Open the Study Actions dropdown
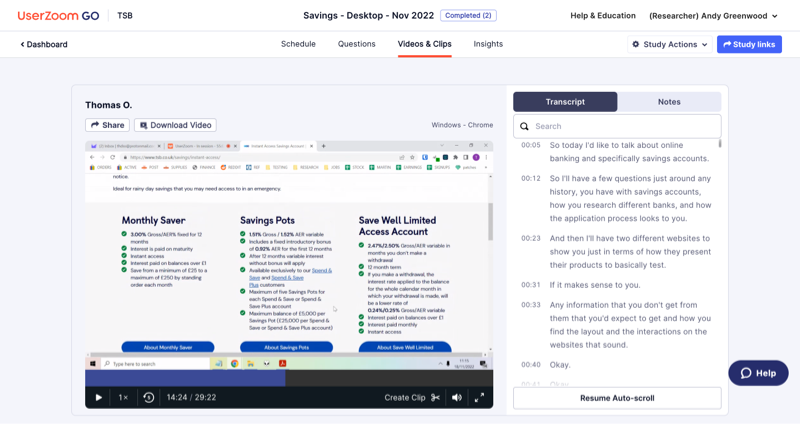The image size is (800, 424). click(x=670, y=44)
